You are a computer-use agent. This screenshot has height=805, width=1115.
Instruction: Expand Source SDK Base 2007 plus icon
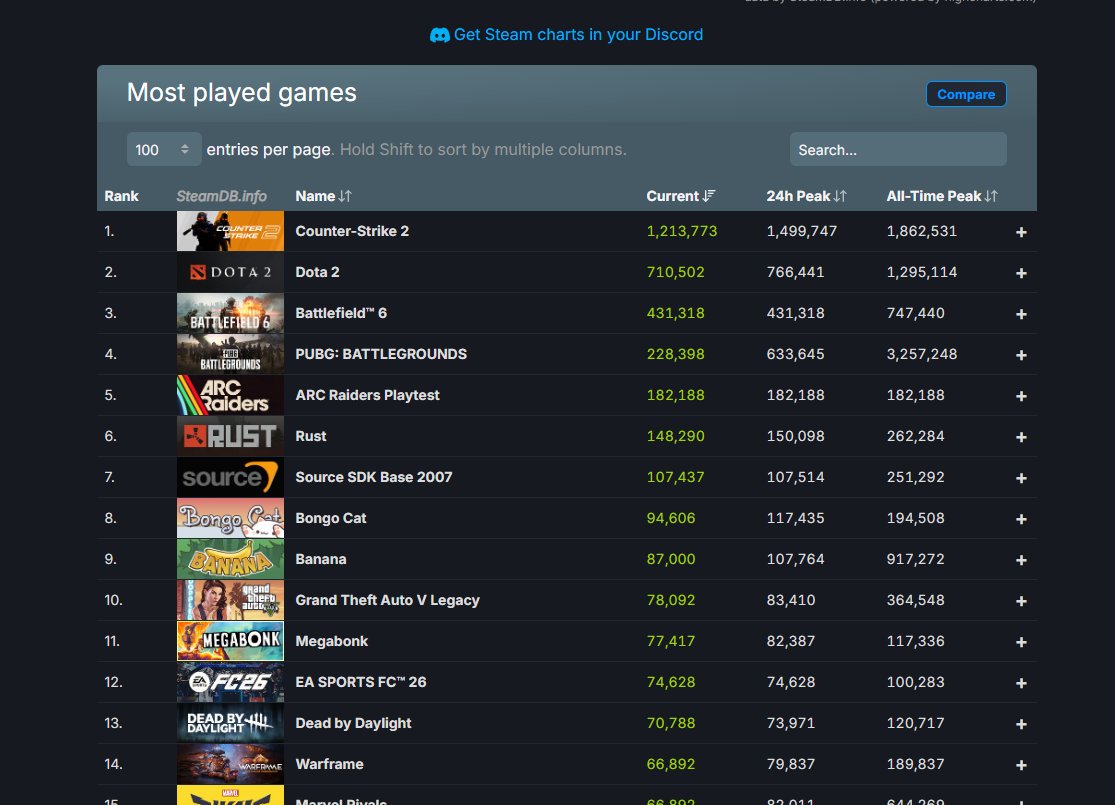click(x=1021, y=478)
